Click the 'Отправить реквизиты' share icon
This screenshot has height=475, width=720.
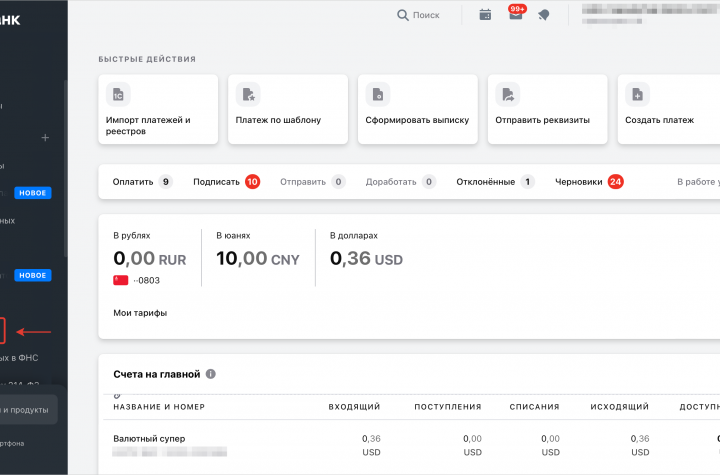[508, 95]
